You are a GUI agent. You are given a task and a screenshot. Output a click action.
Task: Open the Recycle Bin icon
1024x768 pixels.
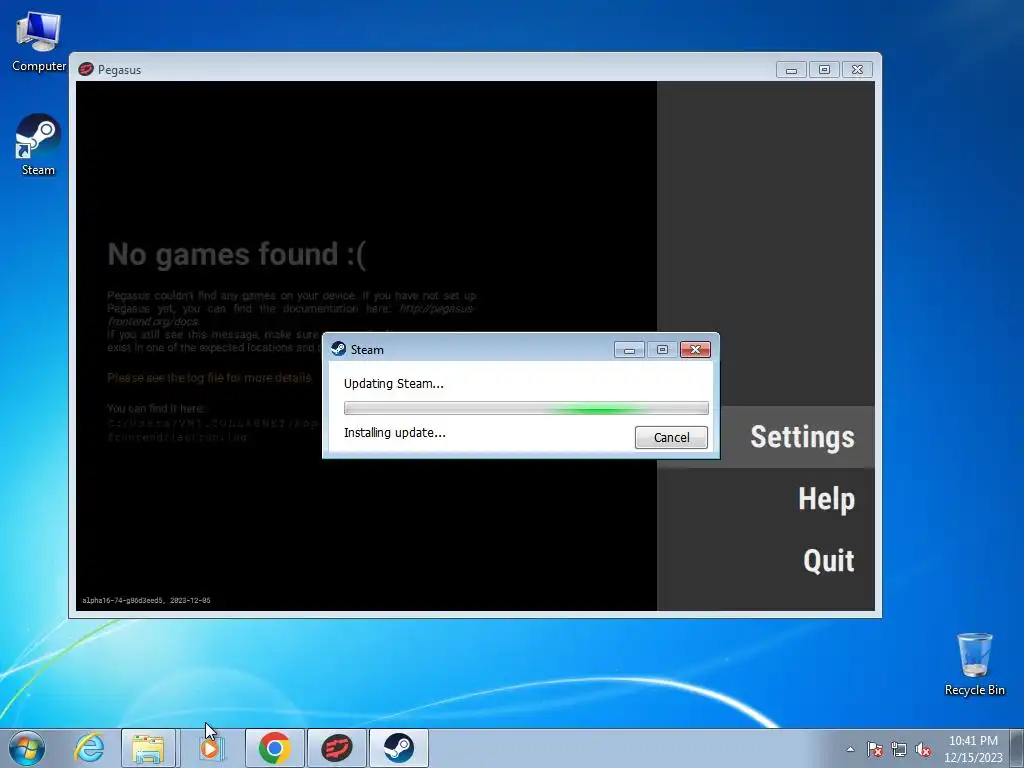pyautogui.click(x=974, y=664)
